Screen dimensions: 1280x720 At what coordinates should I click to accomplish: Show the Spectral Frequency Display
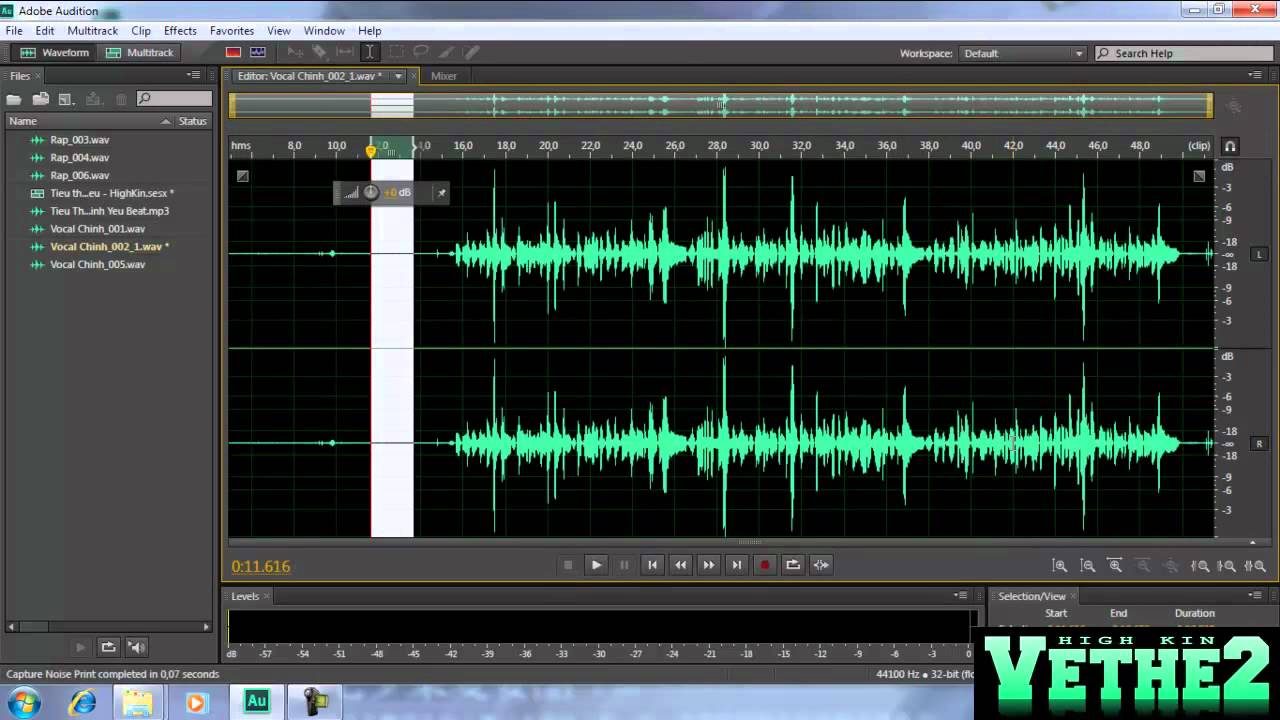click(x=233, y=52)
